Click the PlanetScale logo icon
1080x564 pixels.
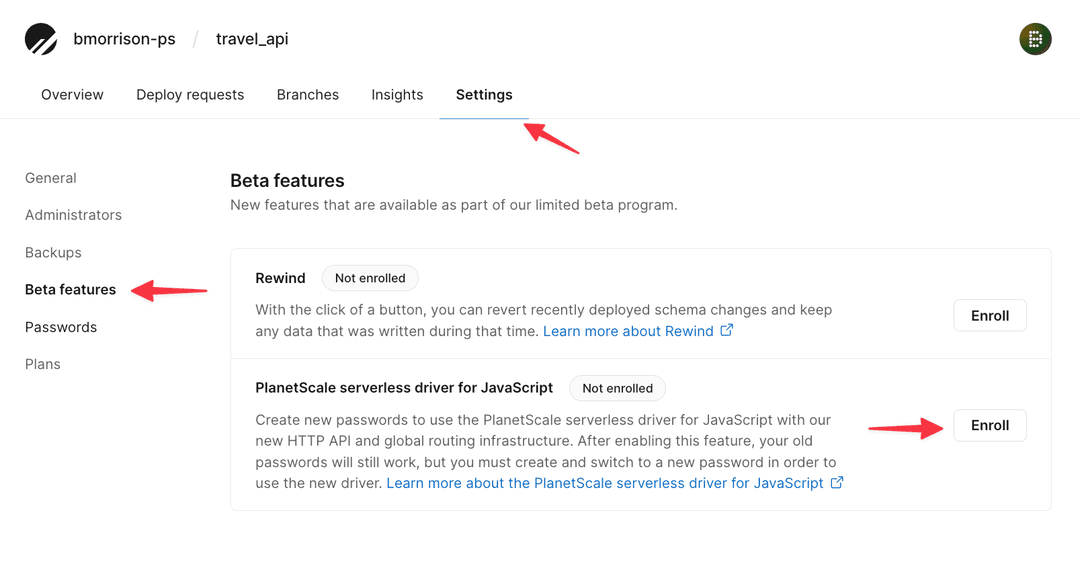pyautogui.click(x=41, y=40)
